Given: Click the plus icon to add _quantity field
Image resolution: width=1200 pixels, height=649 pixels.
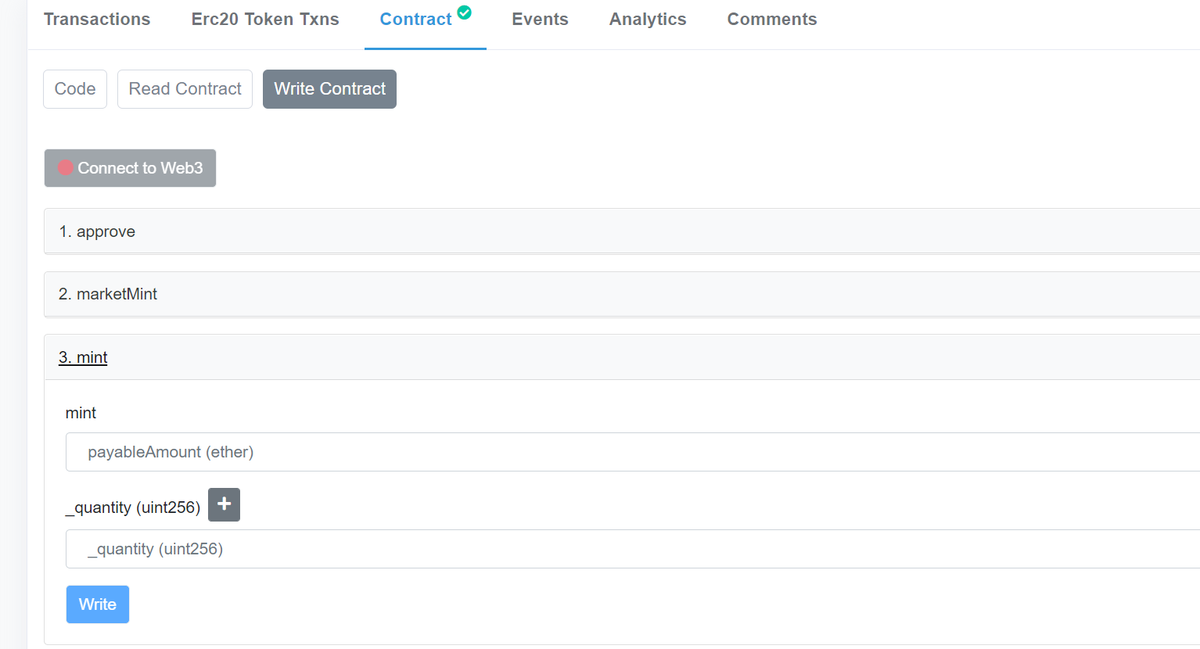Looking at the screenshot, I should pos(223,505).
